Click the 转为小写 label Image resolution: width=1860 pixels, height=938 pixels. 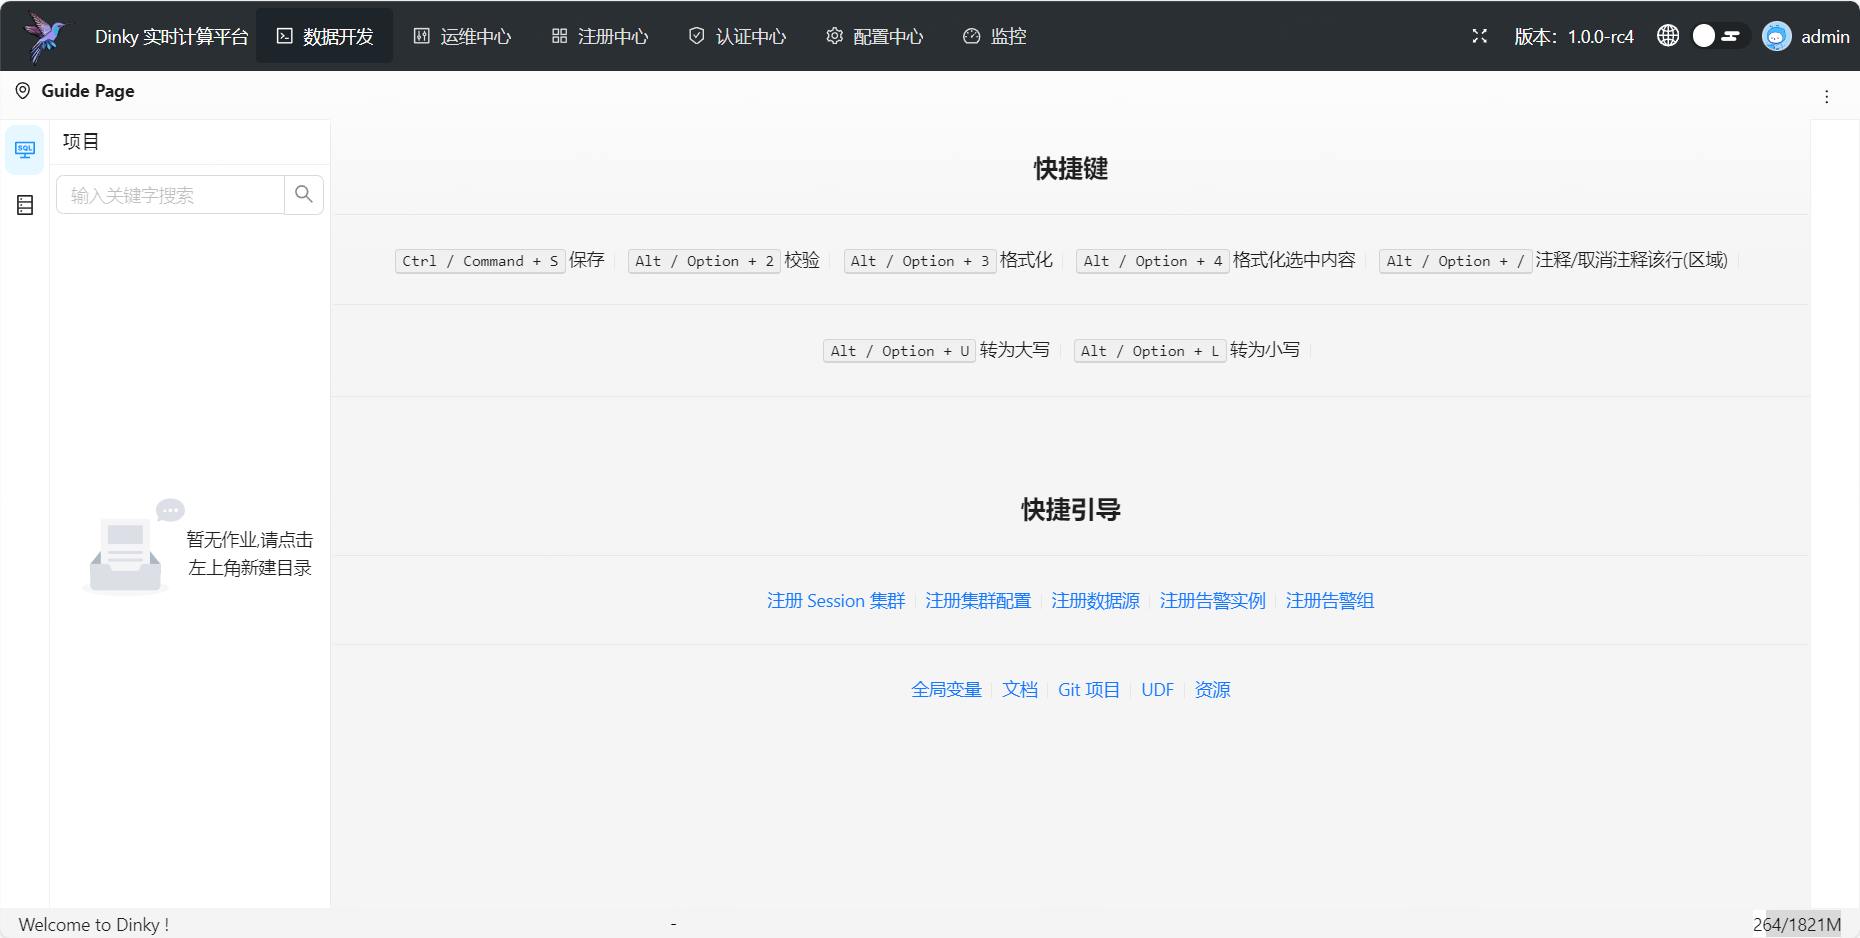click(1265, 350)
